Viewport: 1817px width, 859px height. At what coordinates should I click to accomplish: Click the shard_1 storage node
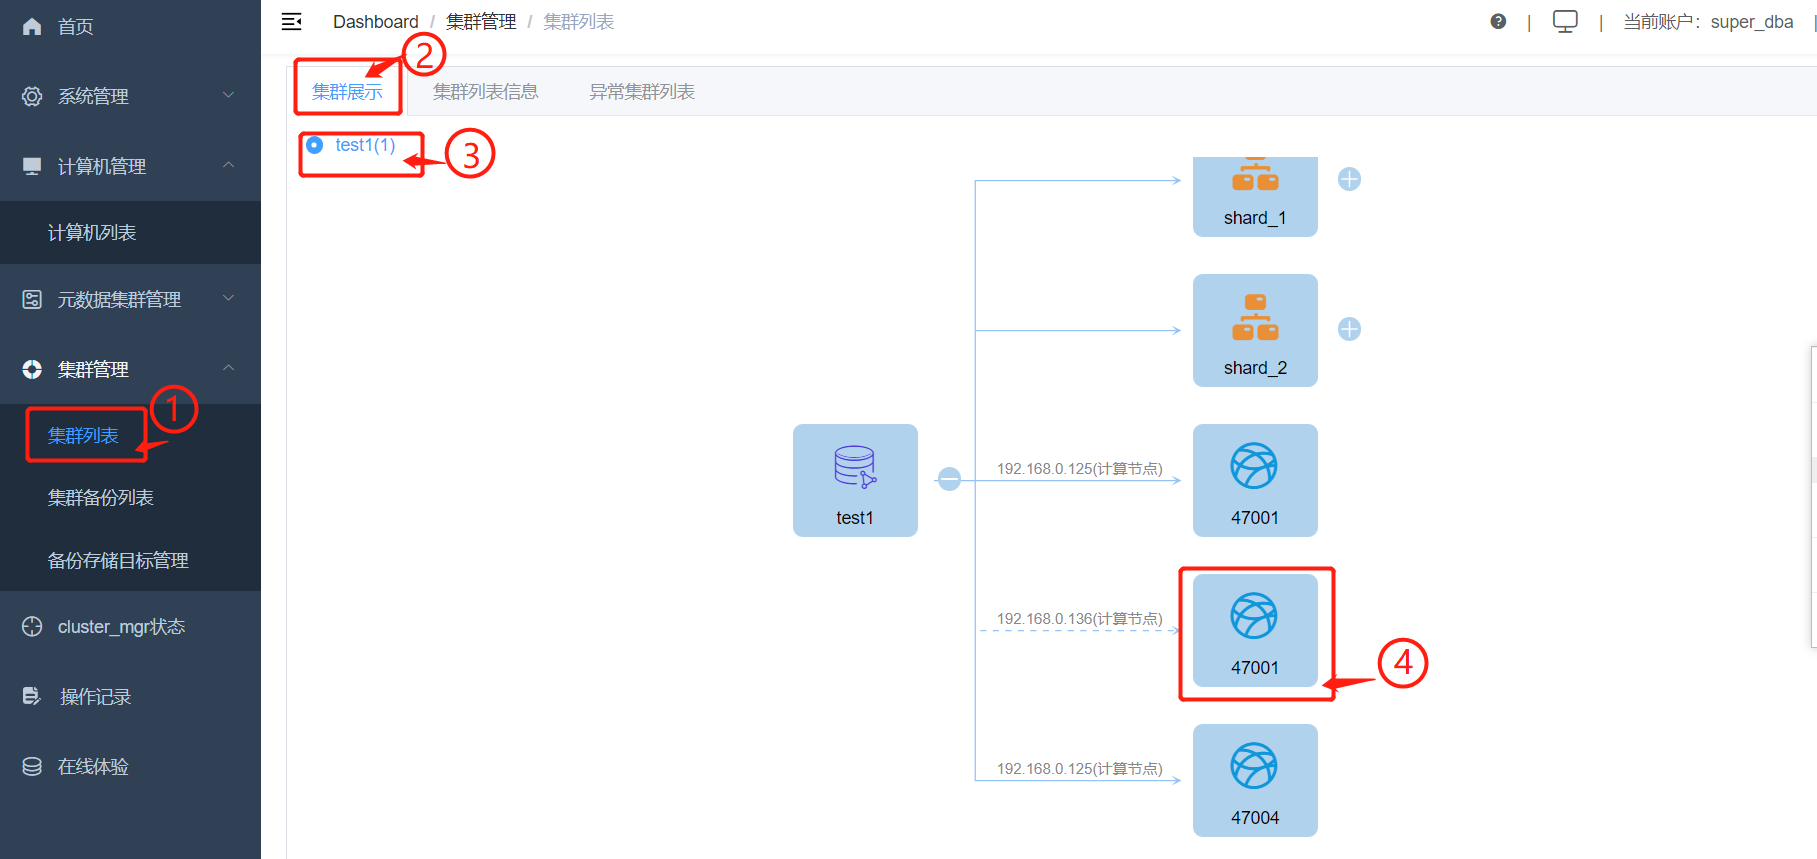[x=1254, y=195]
